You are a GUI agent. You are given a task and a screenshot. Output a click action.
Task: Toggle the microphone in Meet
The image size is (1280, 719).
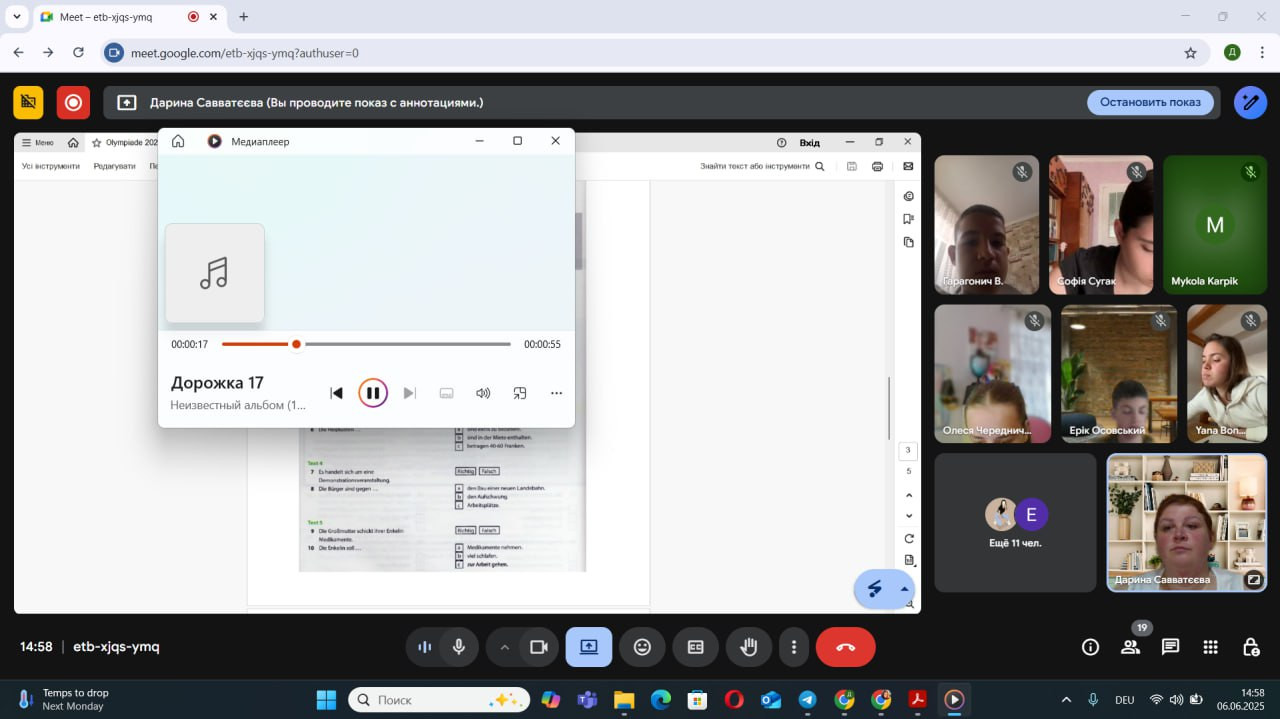pyautogui.click(x=459, y=647)
